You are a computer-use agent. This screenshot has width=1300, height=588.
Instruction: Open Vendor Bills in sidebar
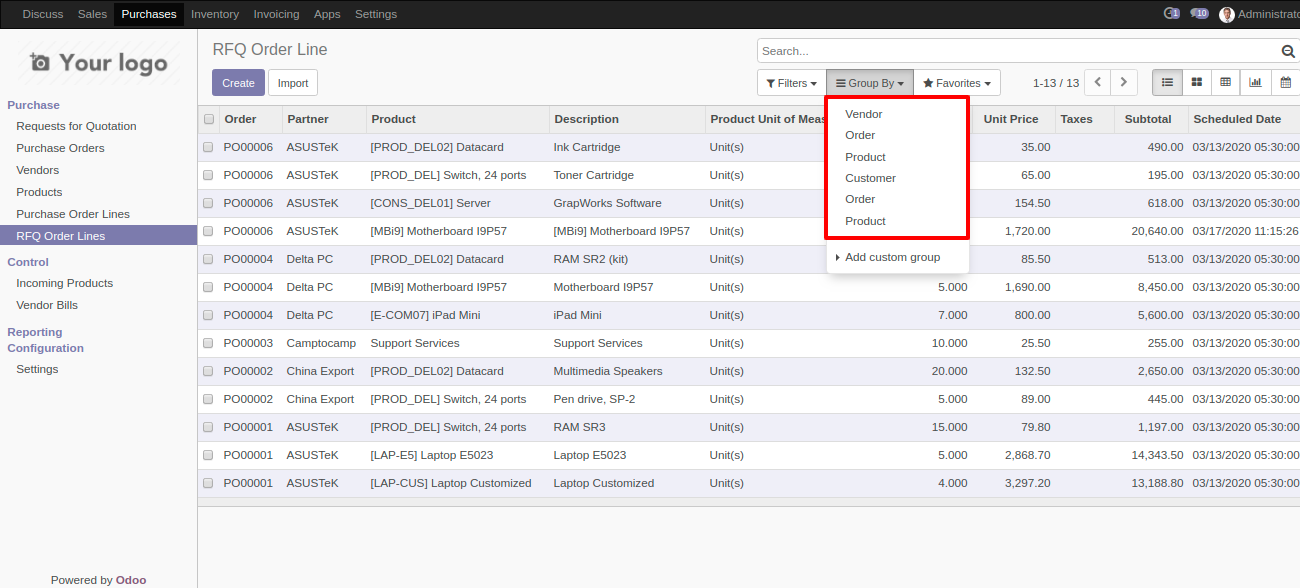click(47, 305)
